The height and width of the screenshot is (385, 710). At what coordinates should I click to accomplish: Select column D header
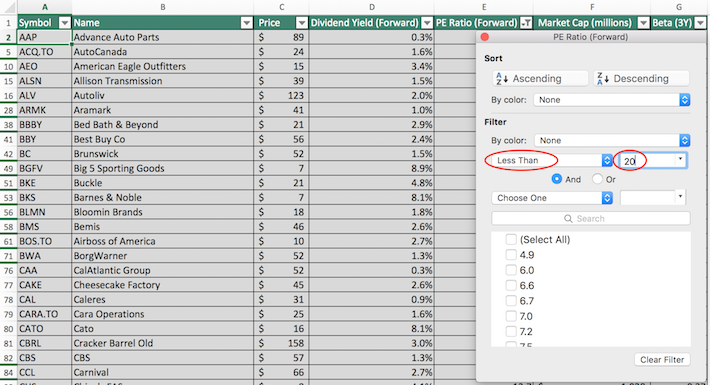[371, 7]
